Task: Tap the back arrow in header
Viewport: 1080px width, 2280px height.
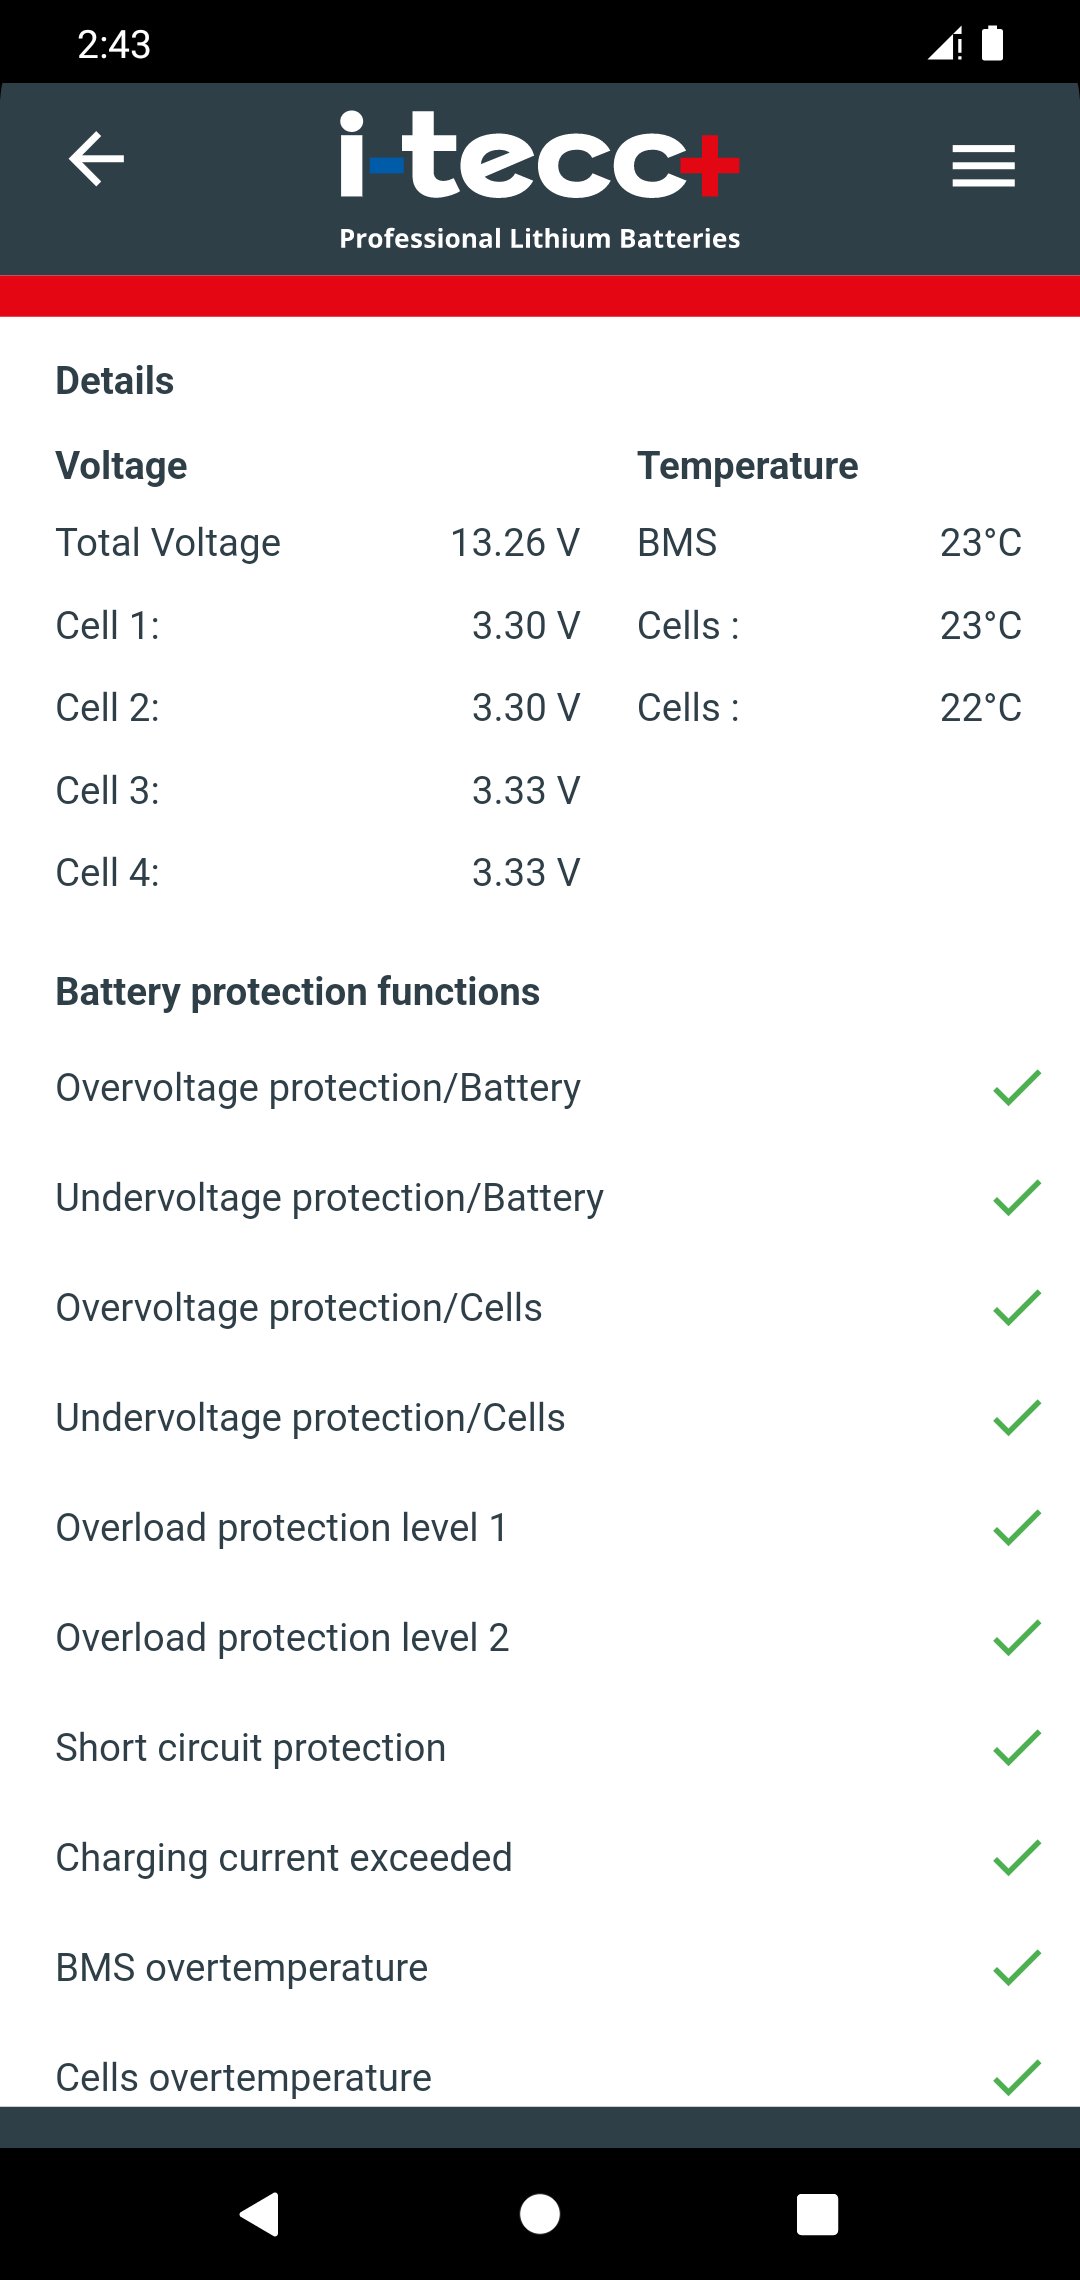Action: 96,159
